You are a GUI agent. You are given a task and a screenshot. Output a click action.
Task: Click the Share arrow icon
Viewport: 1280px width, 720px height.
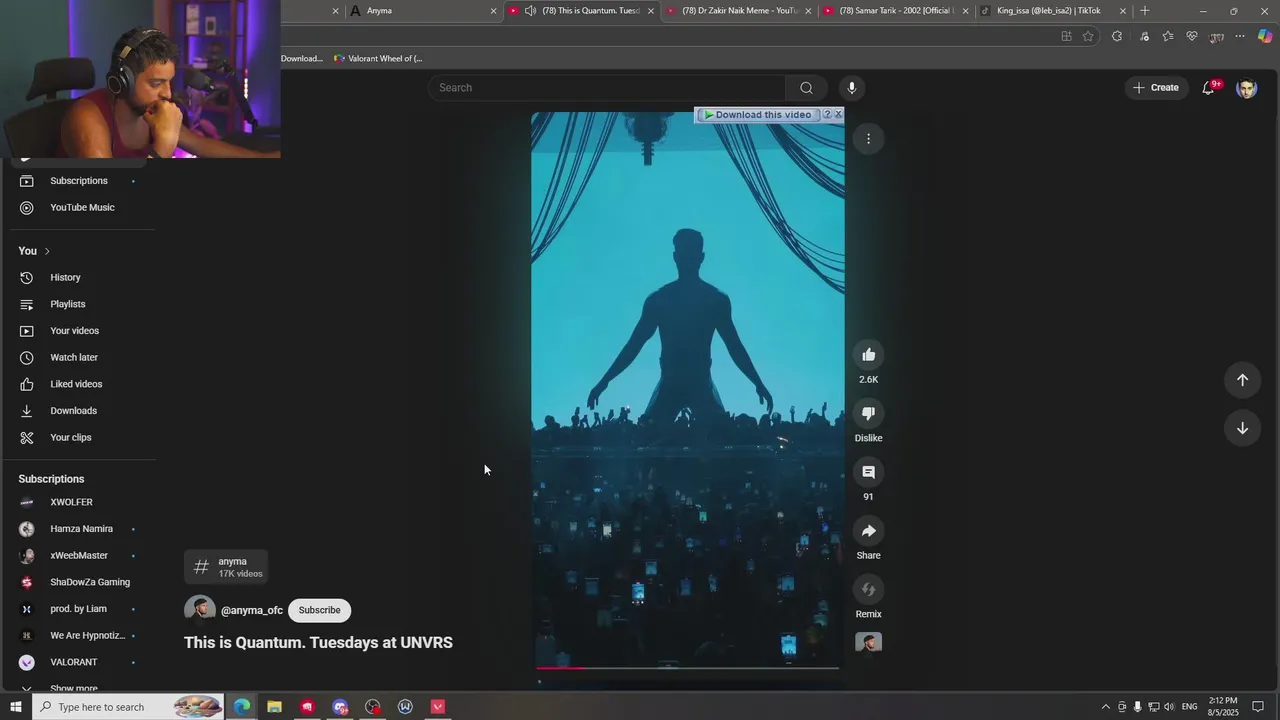click(x=868, y=531)
